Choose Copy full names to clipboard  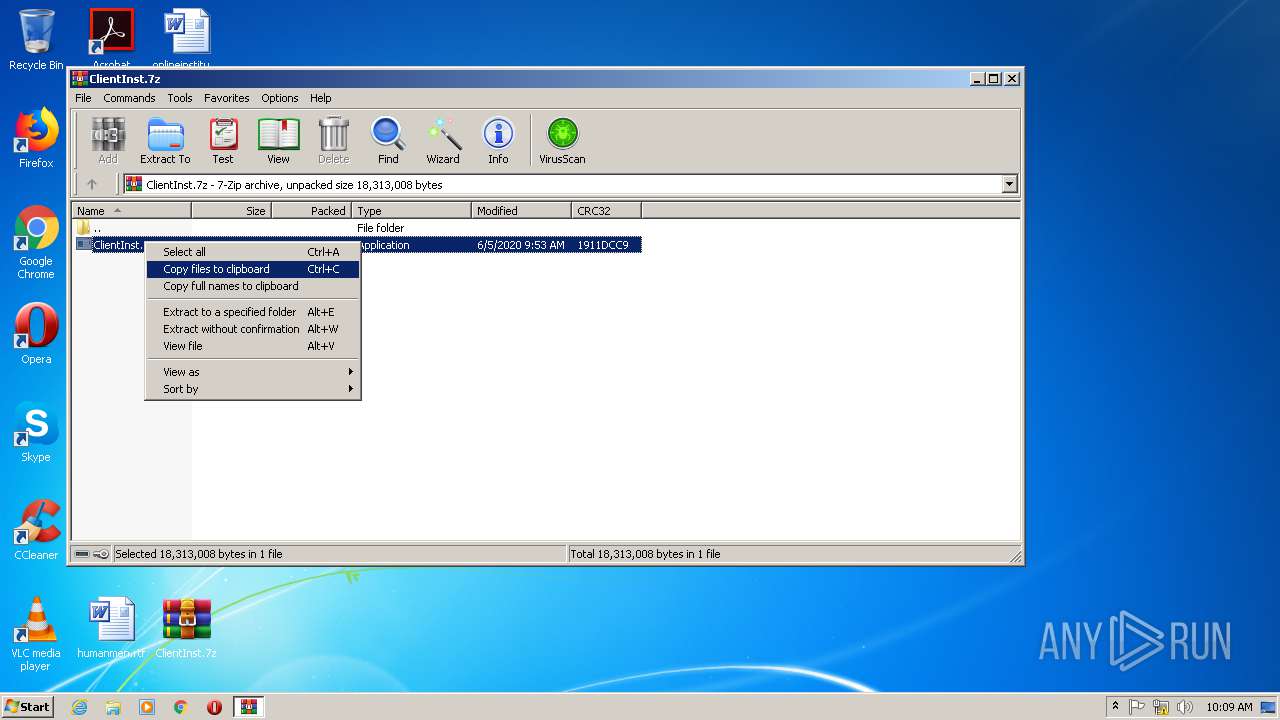tap(253, 286)
